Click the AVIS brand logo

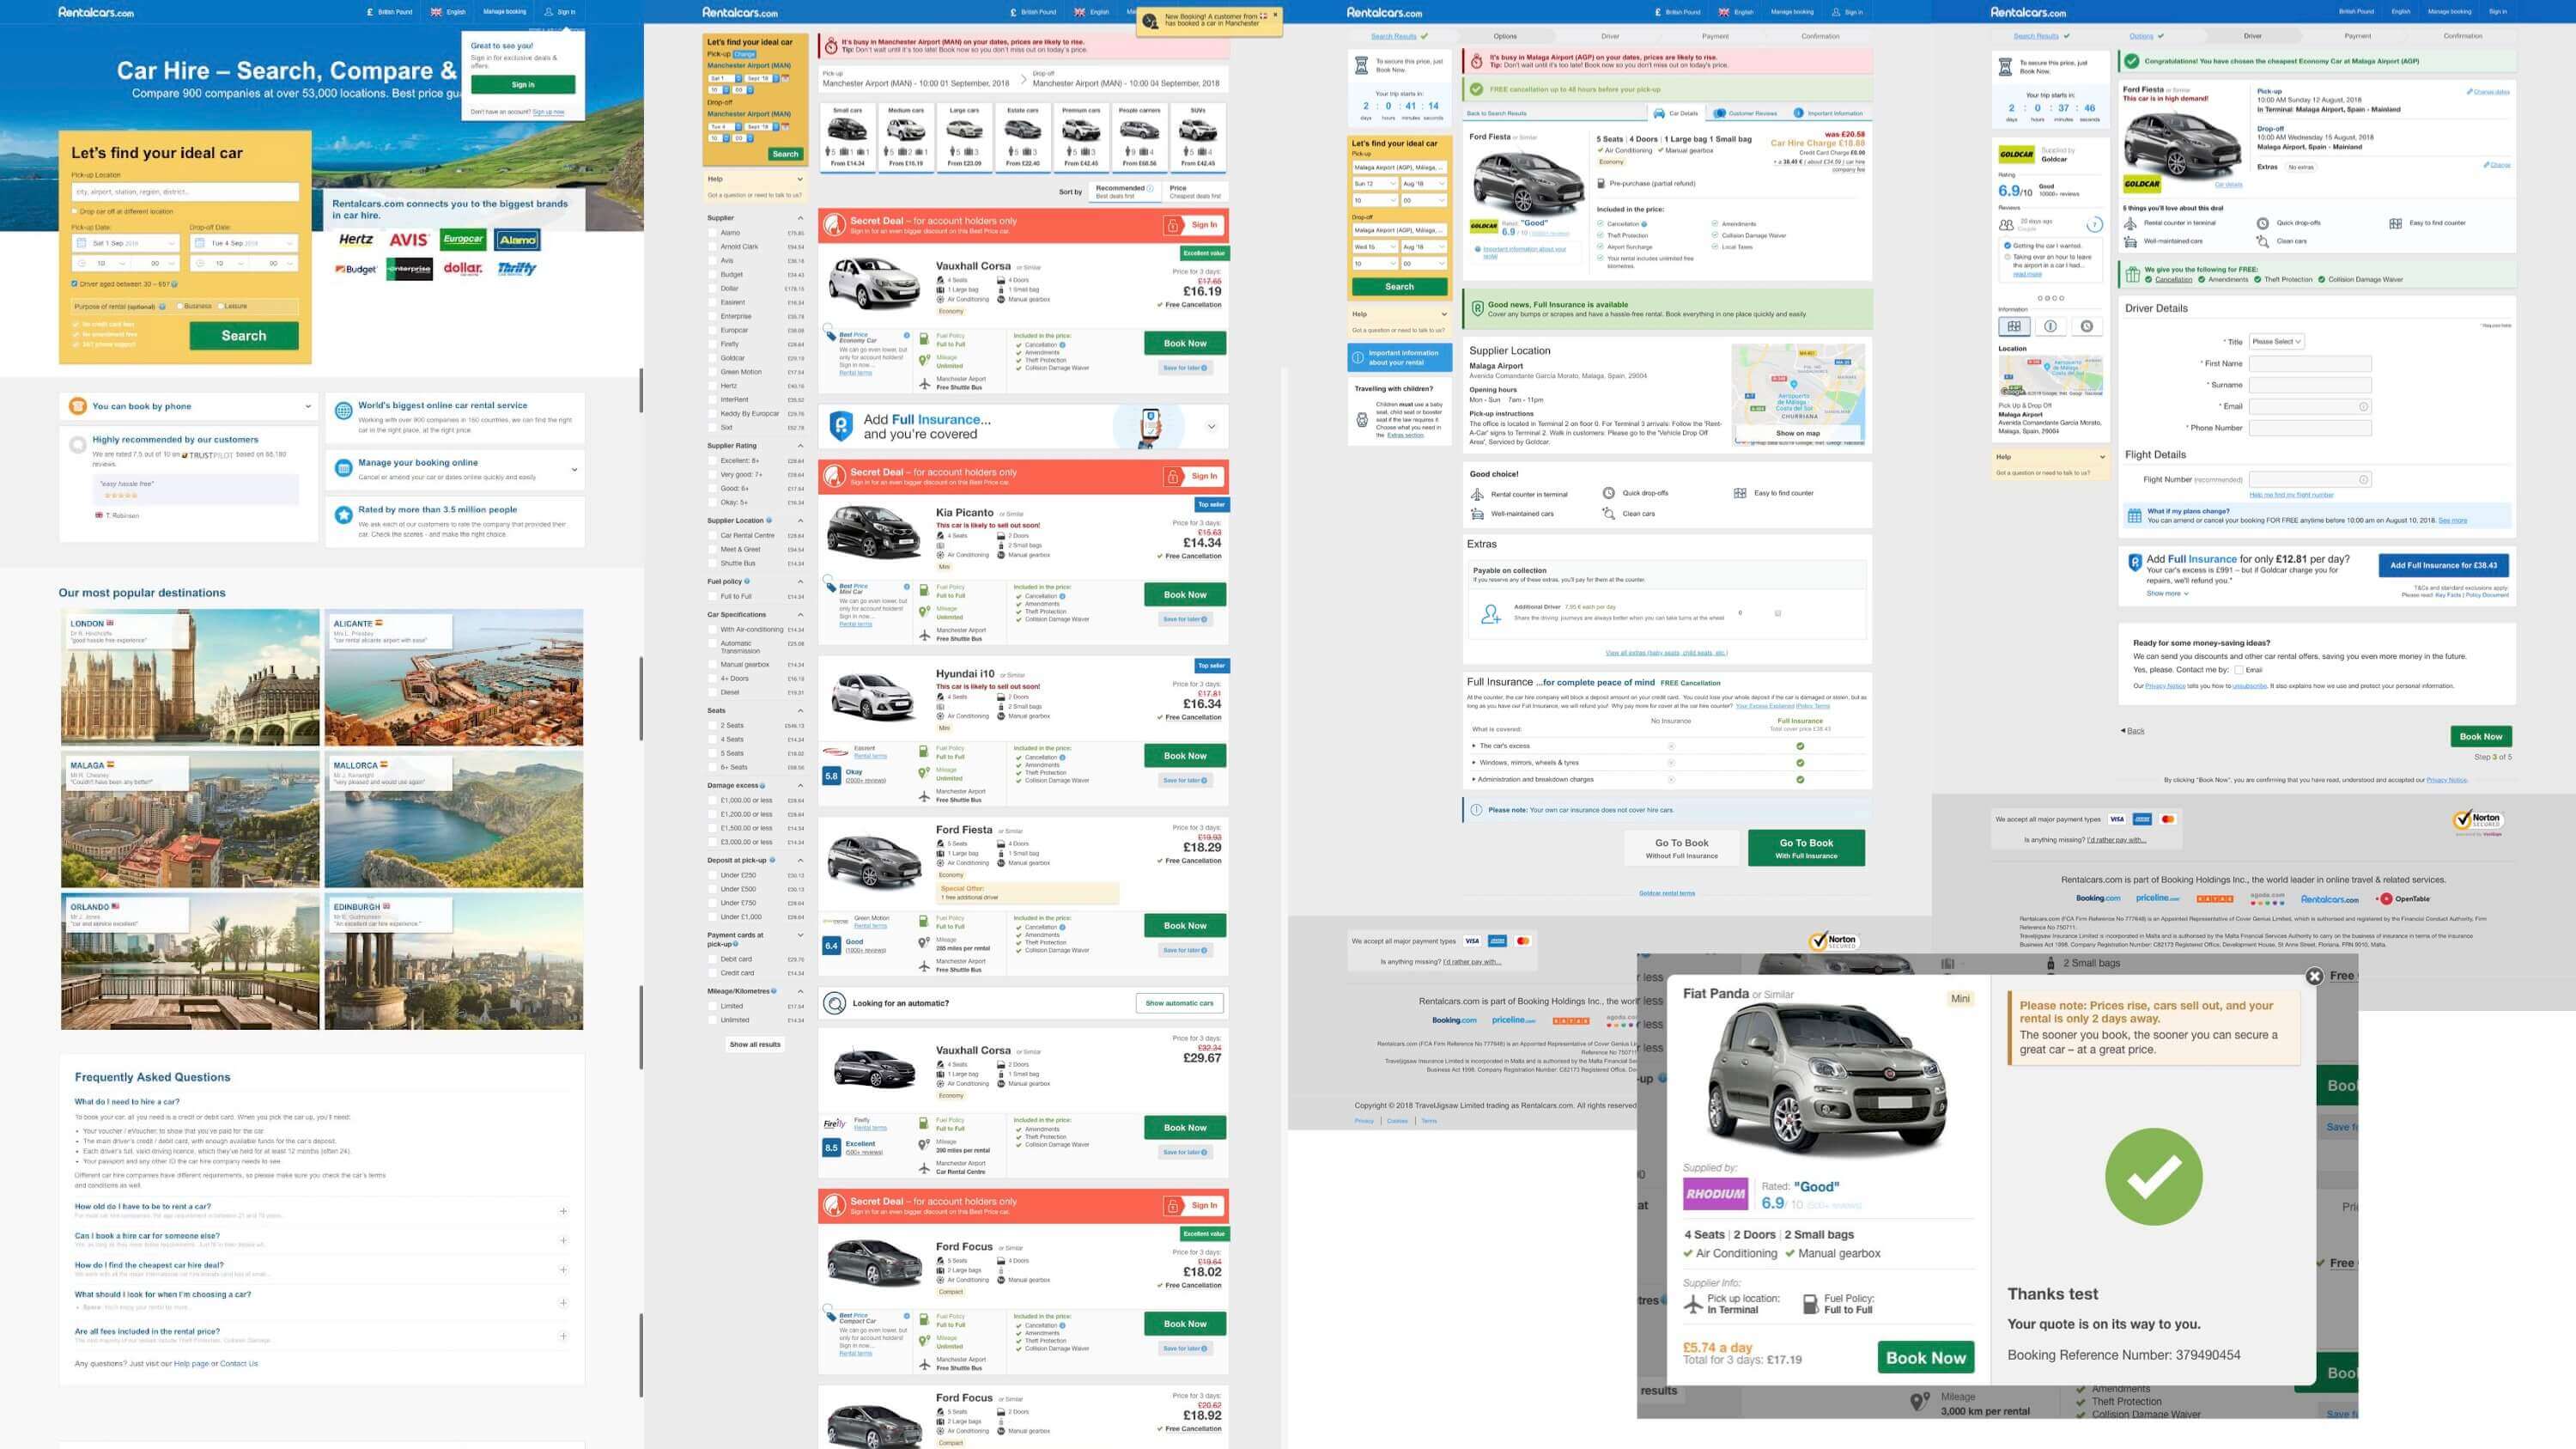(x=409, y=240)
